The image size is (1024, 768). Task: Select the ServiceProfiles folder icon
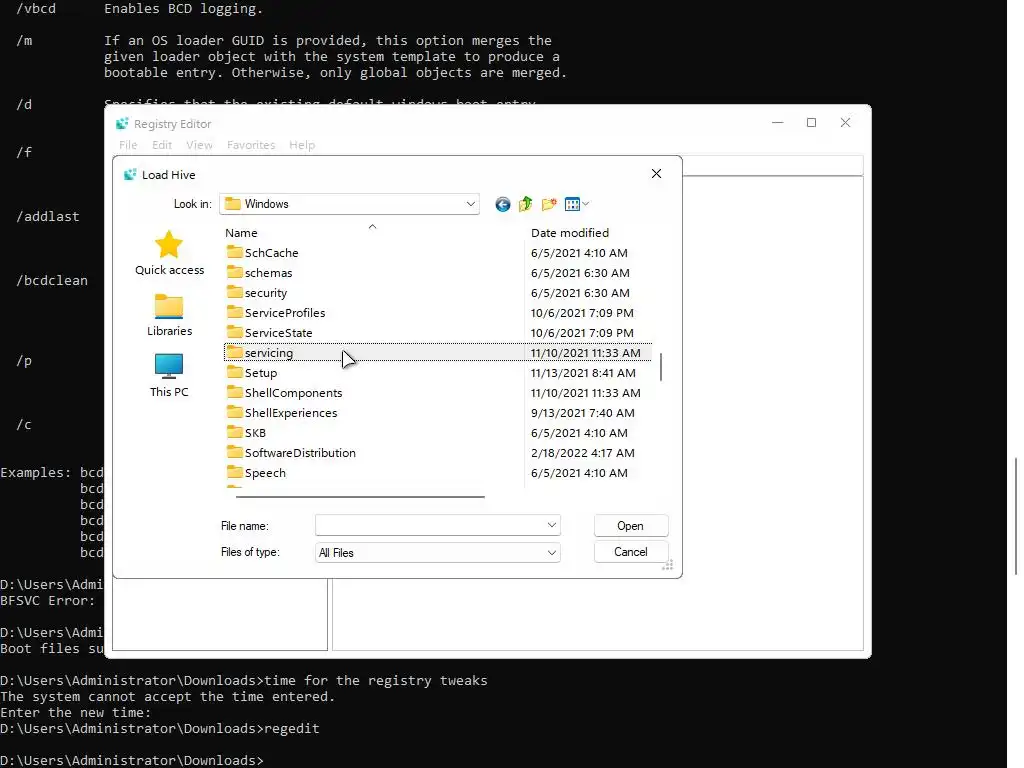(234, 312)
